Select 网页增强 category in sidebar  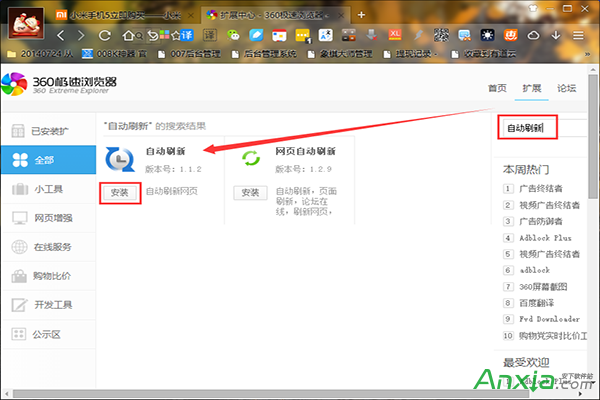pyautogui.click(x=48, y=218)
